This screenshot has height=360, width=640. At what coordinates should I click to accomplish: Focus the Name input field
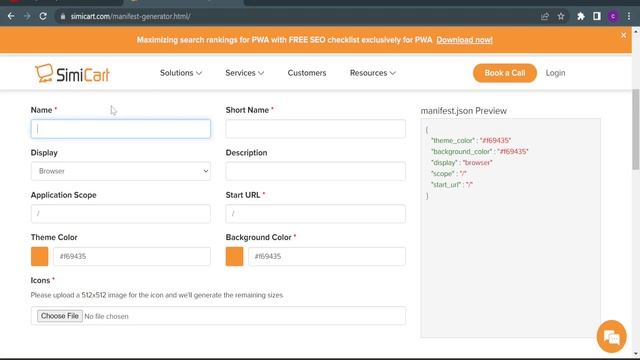(x=120, y=129)
